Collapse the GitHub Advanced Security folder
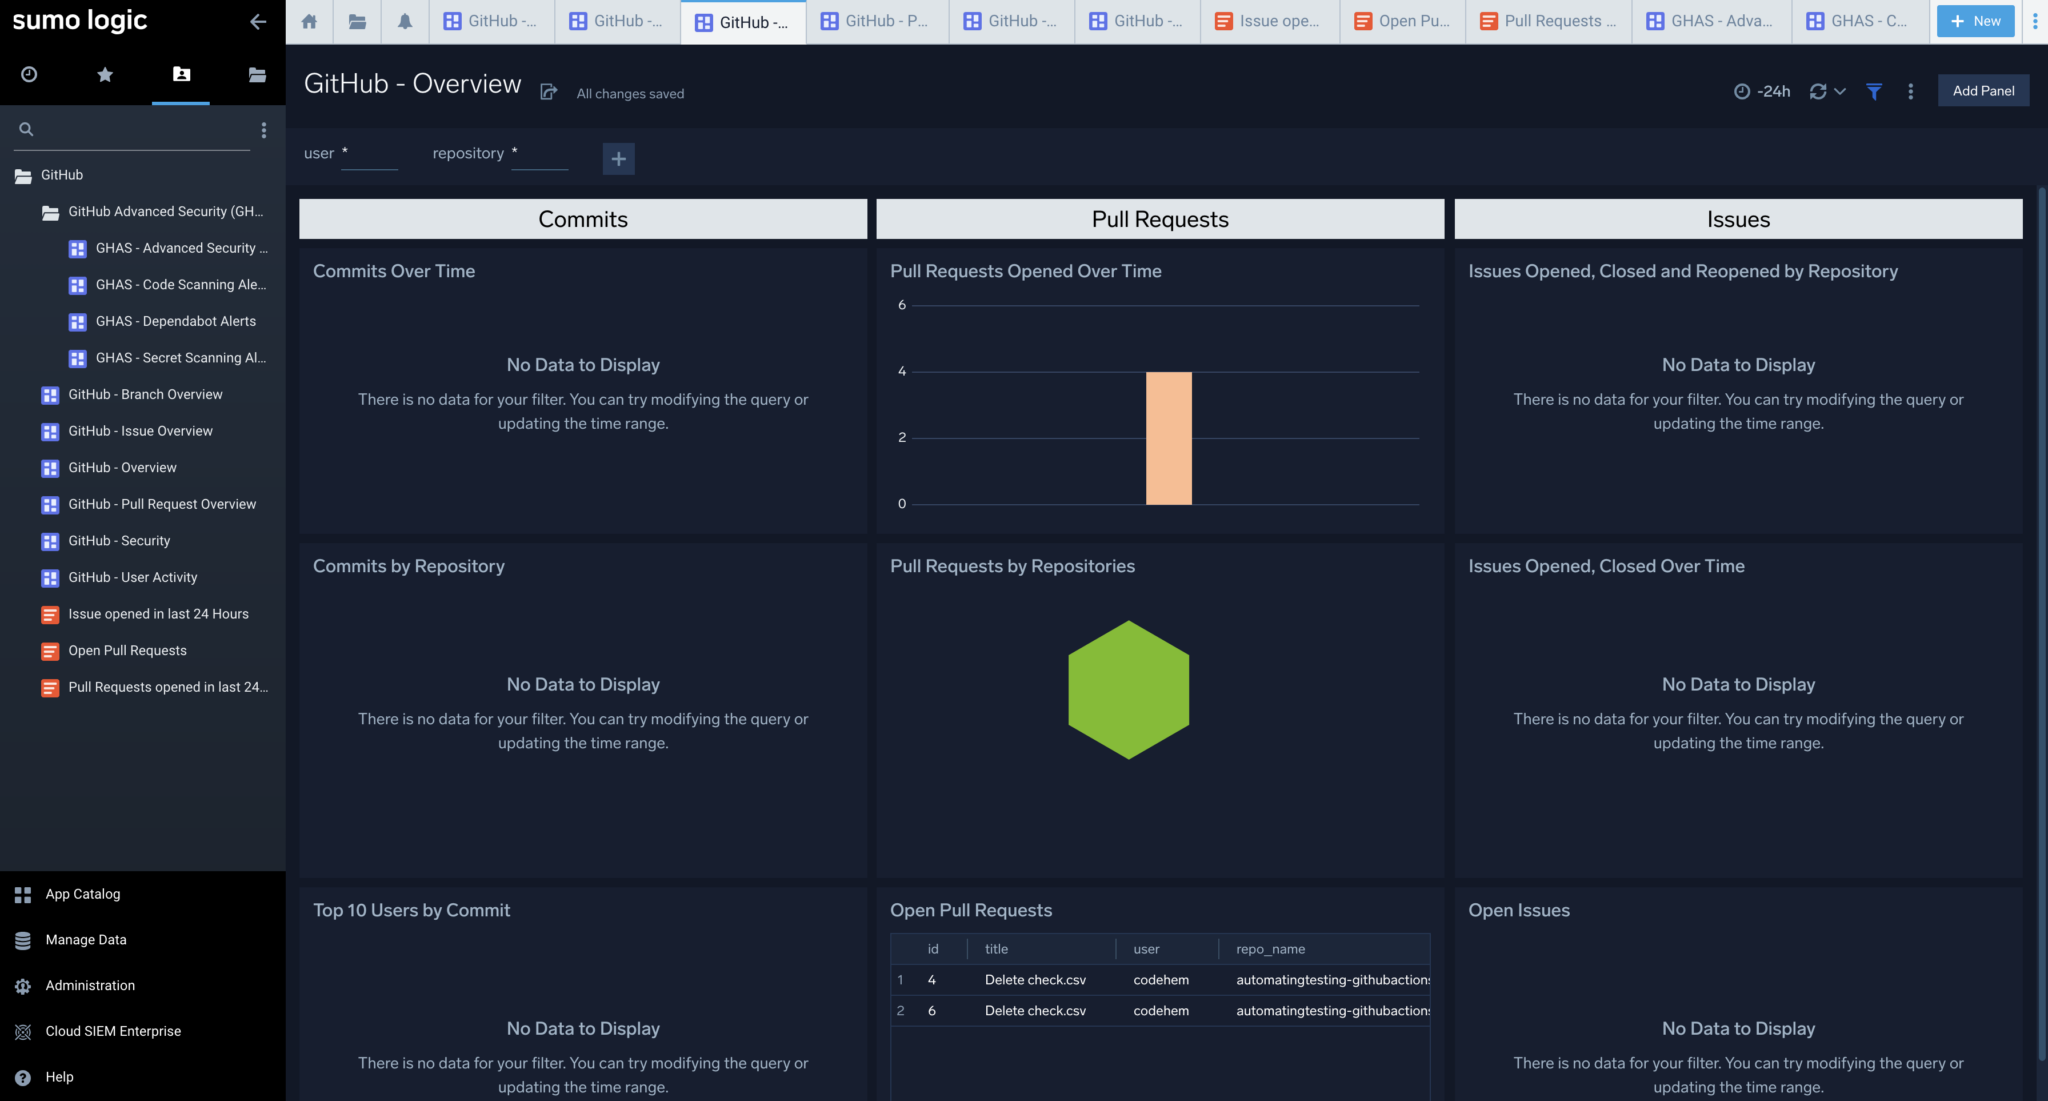This screenshot has width=2048, height=1101. click(49, 211)
